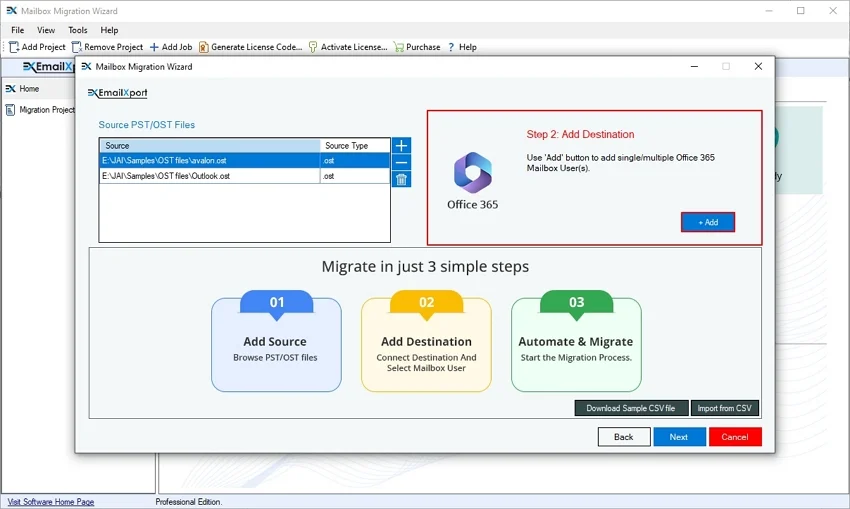This screenshot has width=850, height=509.
Task: Open Visit Software Home Page link
Action: [x=51, y=502]
